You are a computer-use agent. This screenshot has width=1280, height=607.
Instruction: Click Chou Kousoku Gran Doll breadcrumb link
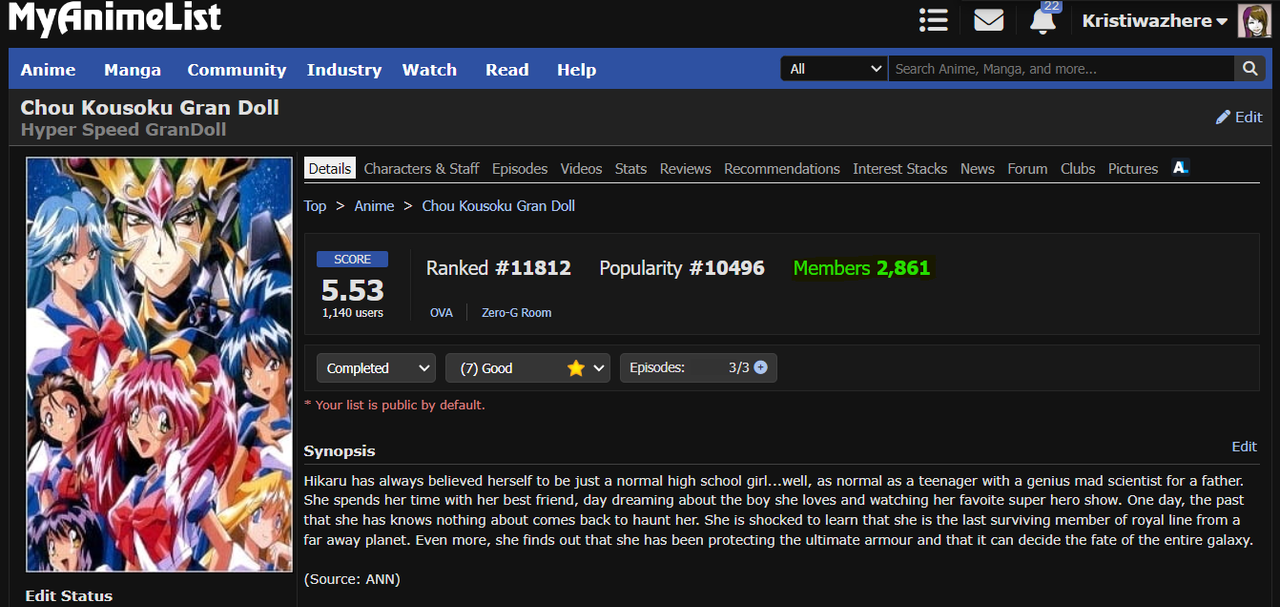[498, 206]
